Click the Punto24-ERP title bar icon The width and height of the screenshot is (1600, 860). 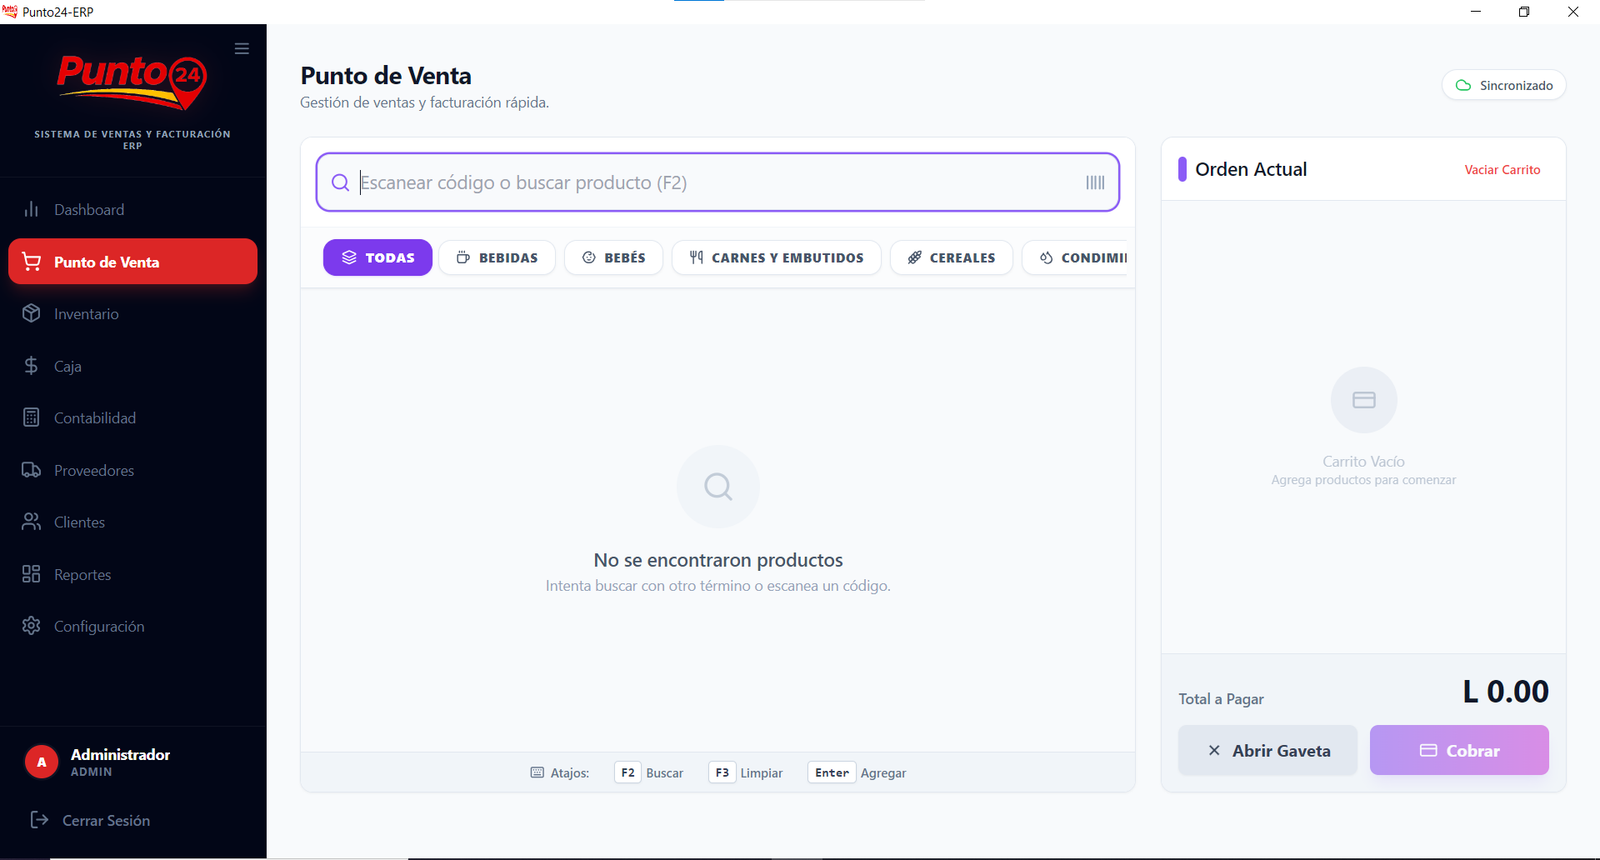[x=10, y=11]
